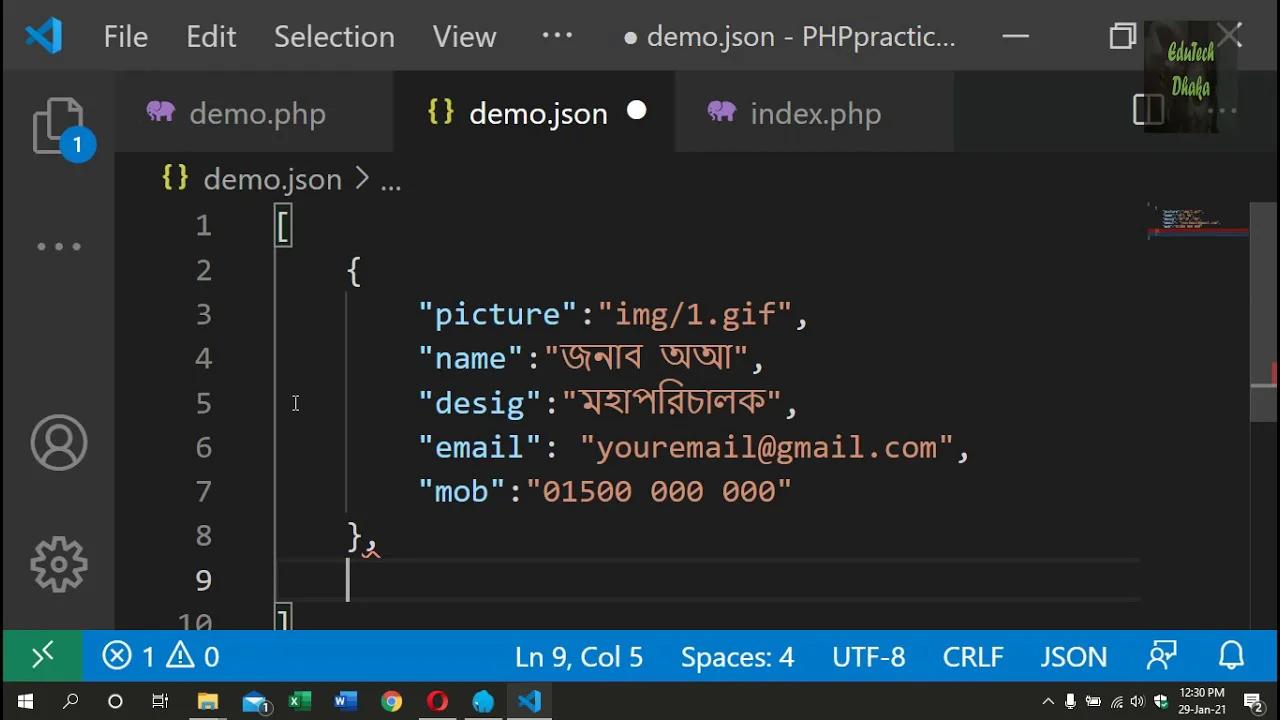This screenshot has width=1280, height=720.
Task: Show hidden menu items via title bar ellipsis
Action: (557, 35)
